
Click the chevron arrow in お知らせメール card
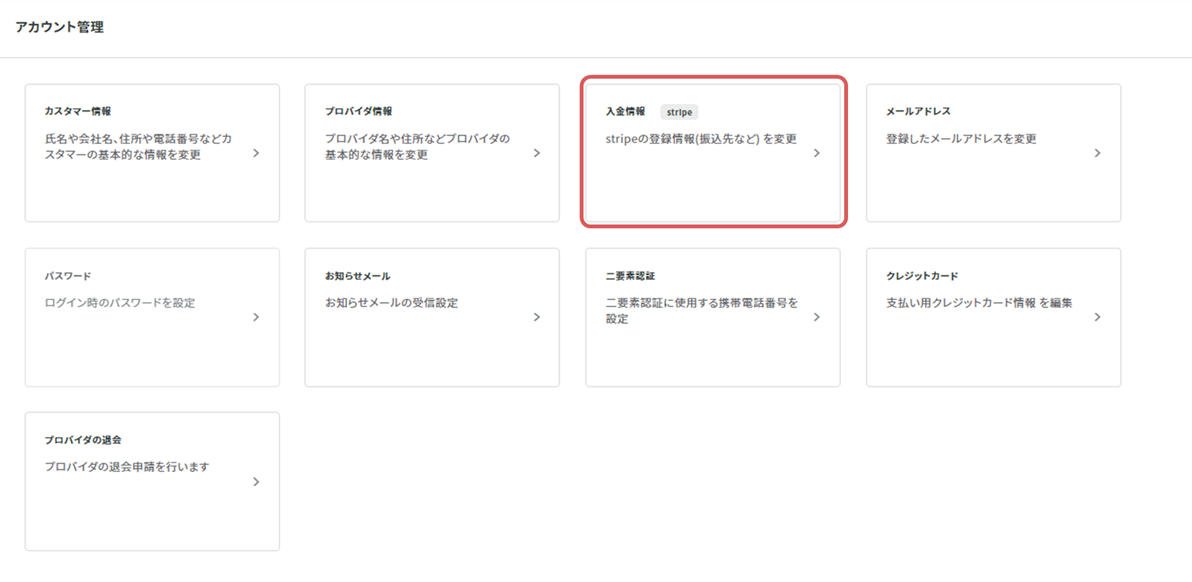pos(537,317)
